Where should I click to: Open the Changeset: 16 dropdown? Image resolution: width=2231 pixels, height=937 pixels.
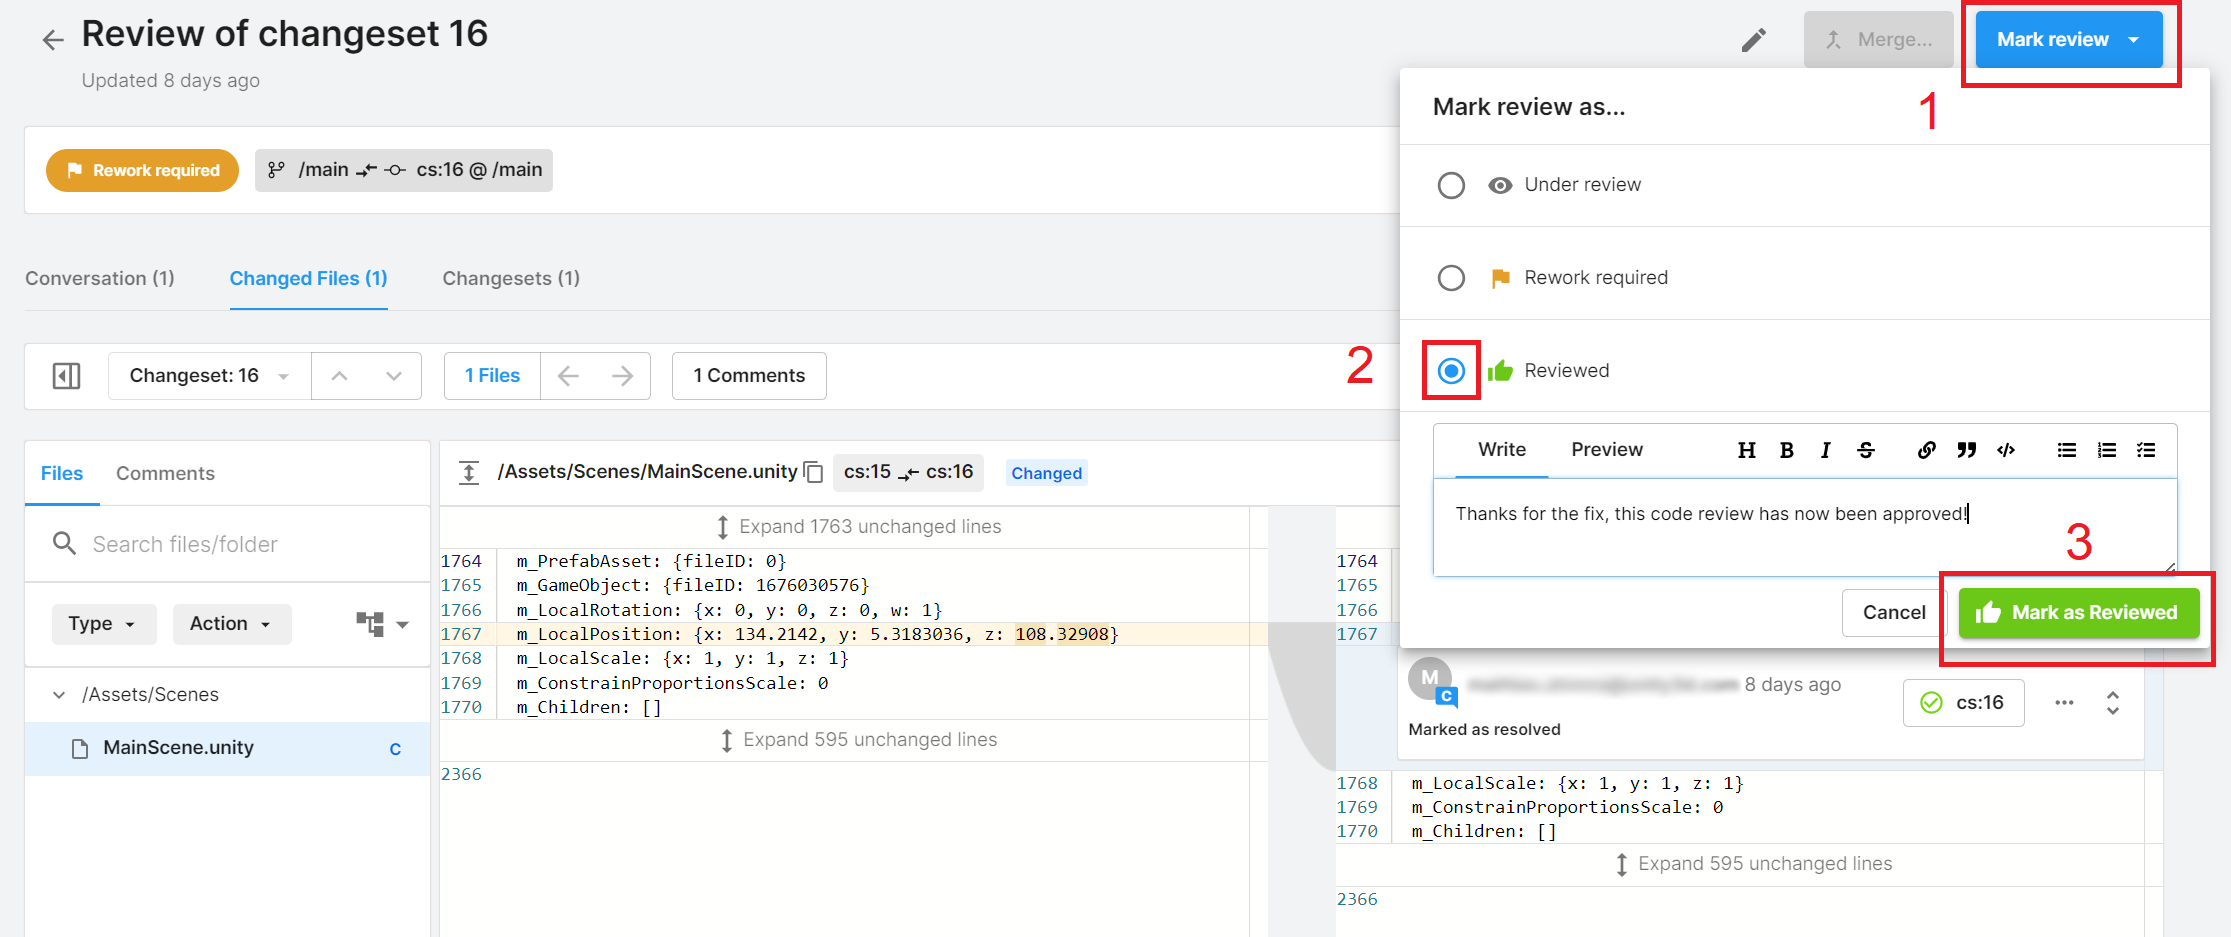point(209,376)
